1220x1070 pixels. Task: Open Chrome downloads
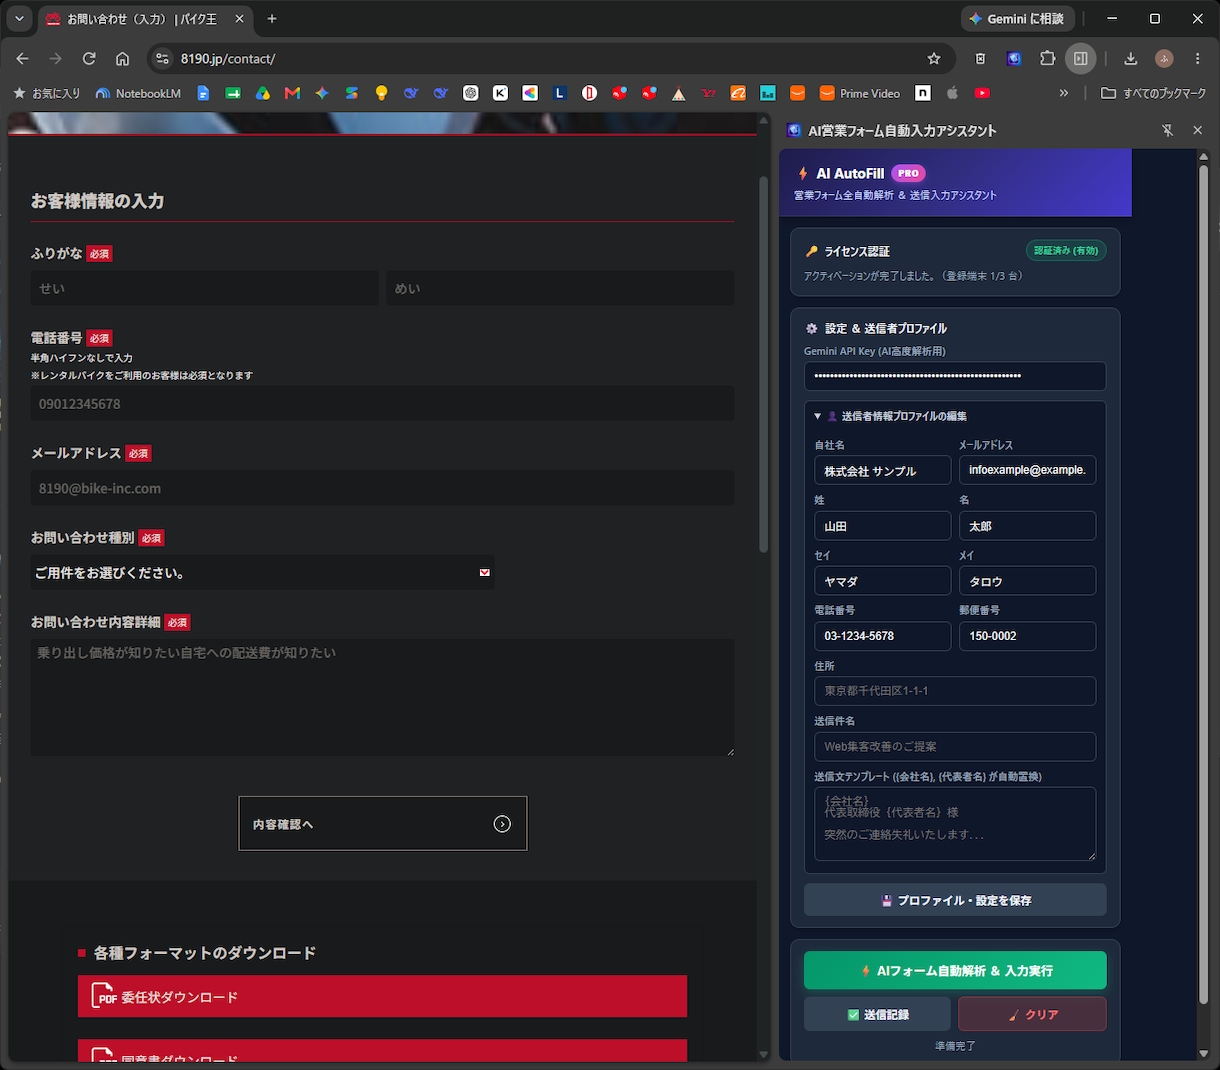[1131, 59]
